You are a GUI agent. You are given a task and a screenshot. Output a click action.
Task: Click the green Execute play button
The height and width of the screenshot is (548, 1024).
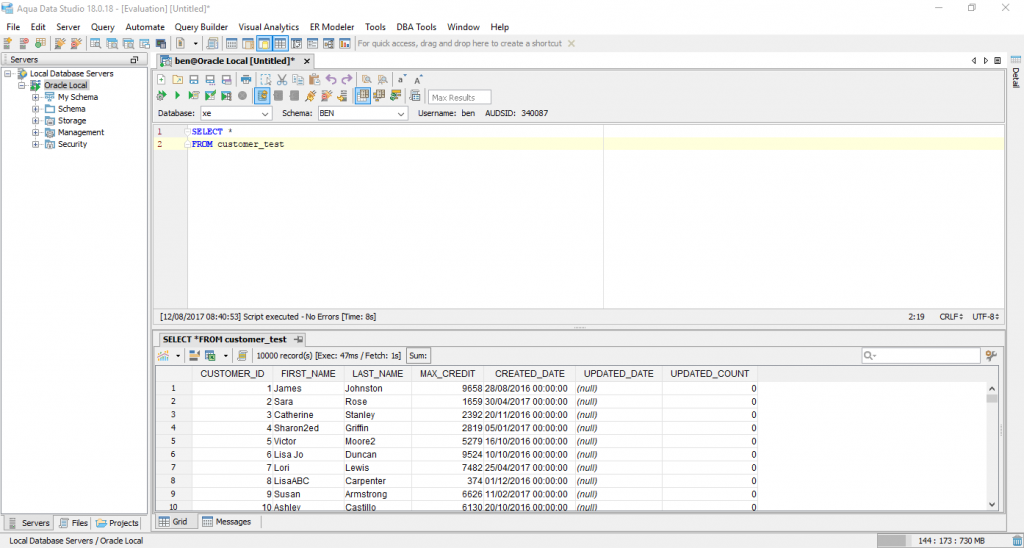[177, 96]
